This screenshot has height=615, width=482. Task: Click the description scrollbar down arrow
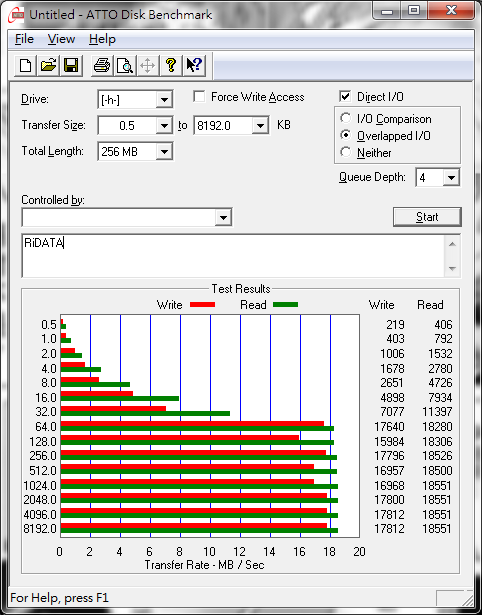pyautogui.click(x=452, y=269)
